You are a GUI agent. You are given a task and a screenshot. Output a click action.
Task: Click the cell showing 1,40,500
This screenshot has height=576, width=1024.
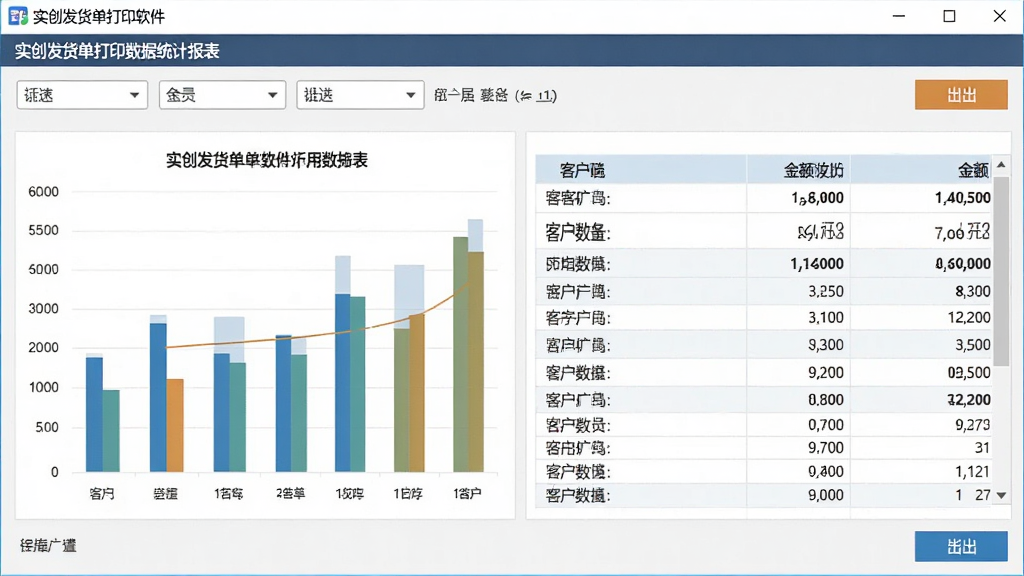point(962,198)
